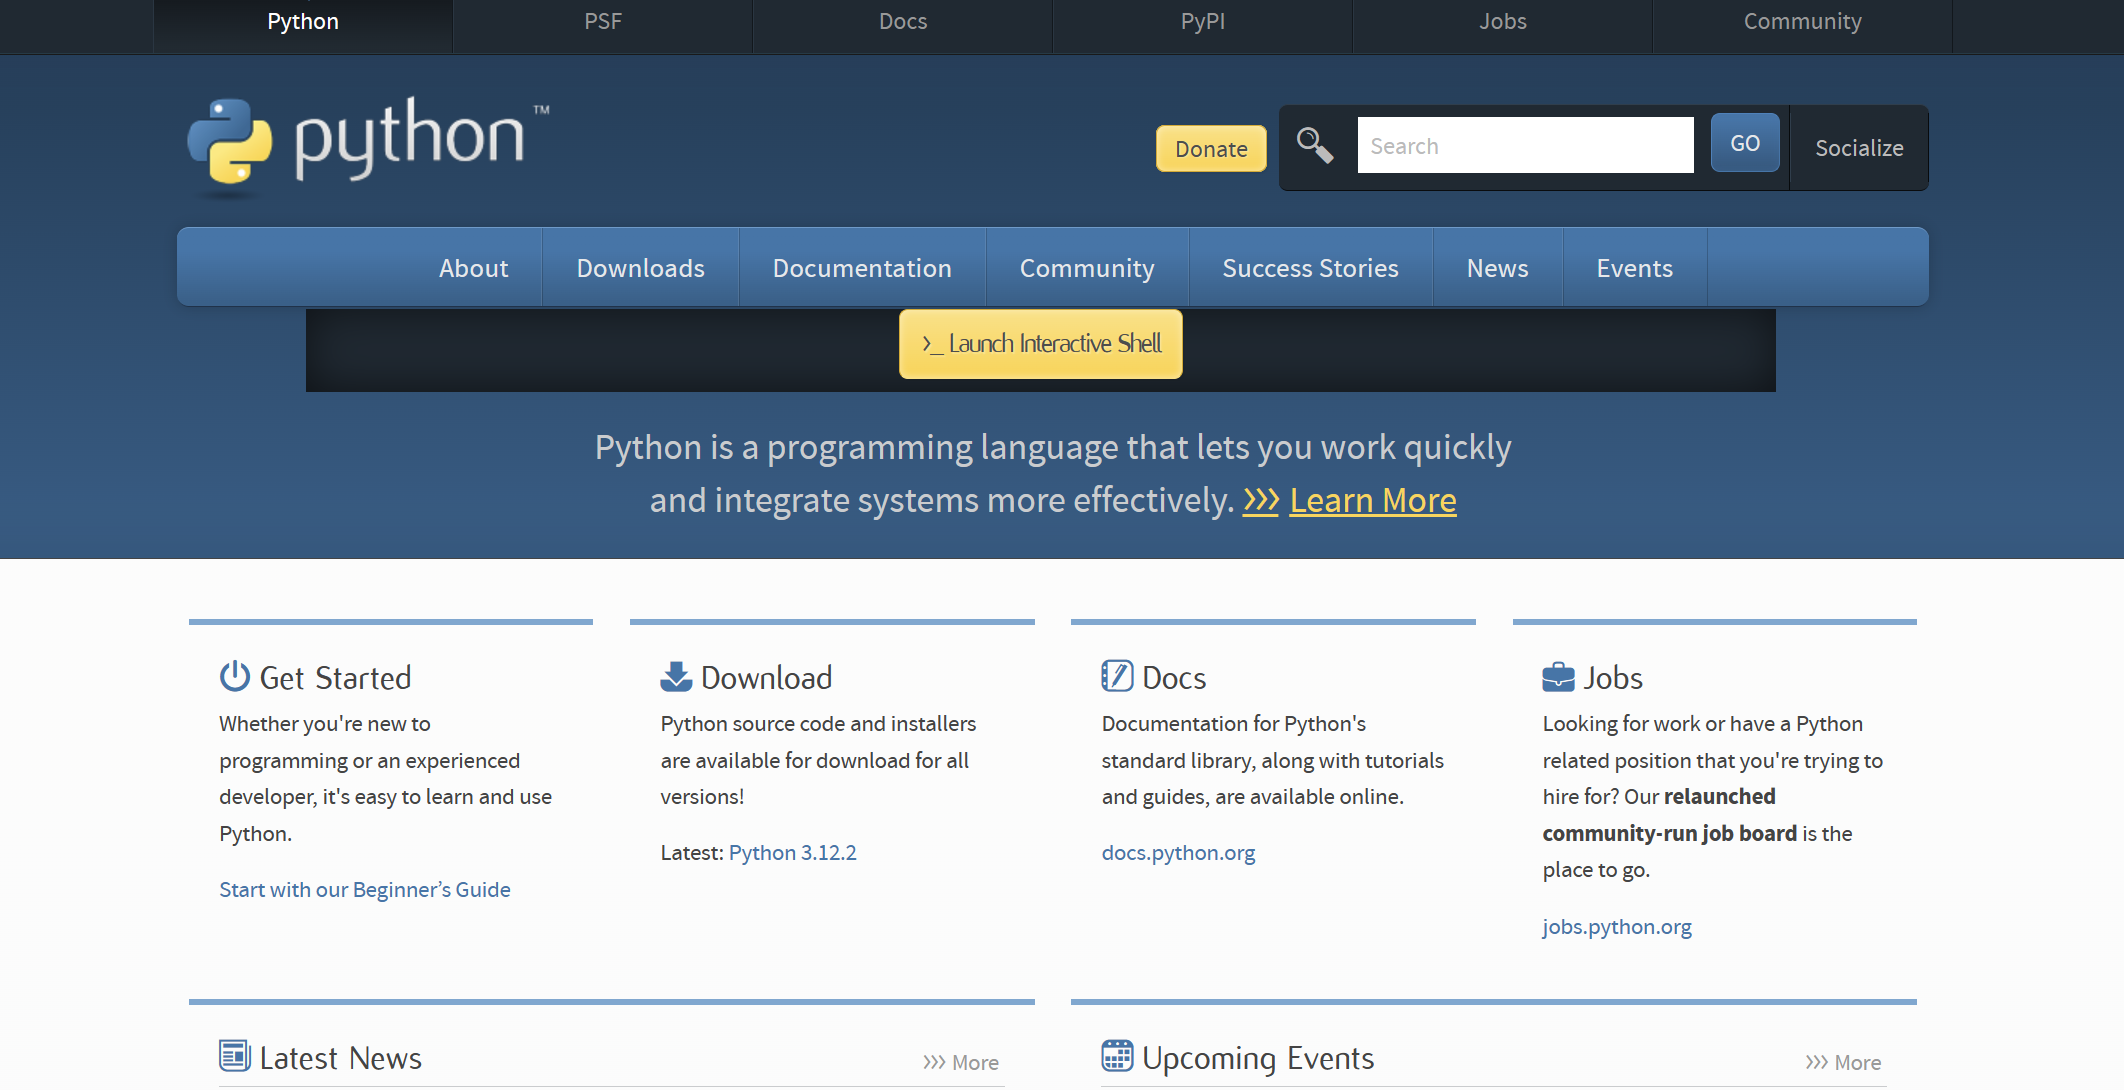Screen dimensions: 2124x1090
Task: Click the Jobs section heading
Action: (x=1613, y=678)
